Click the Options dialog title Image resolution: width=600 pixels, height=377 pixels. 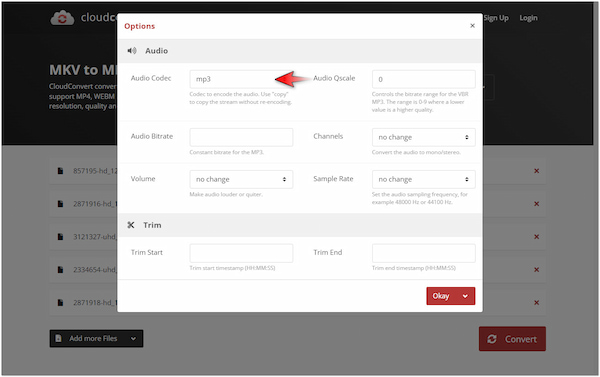coord(140,26)
